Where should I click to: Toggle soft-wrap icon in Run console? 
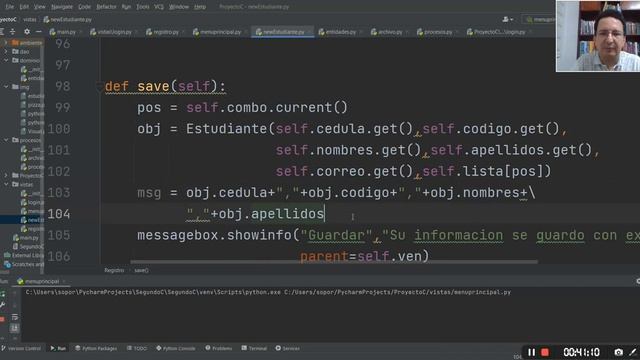coord(15,317)
